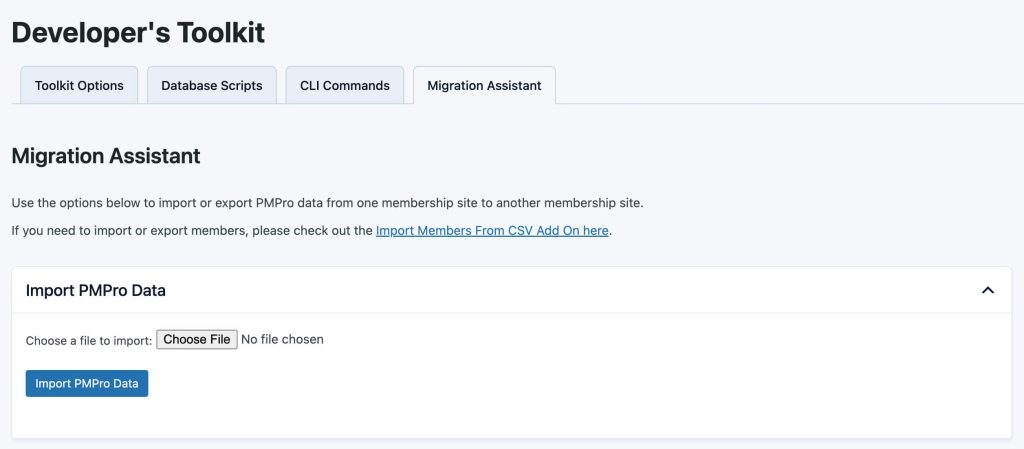Click the Import PMPro Data panel header title
Image resolution: width=1024 pixels, height=449 pixels.
pos(96,291)
